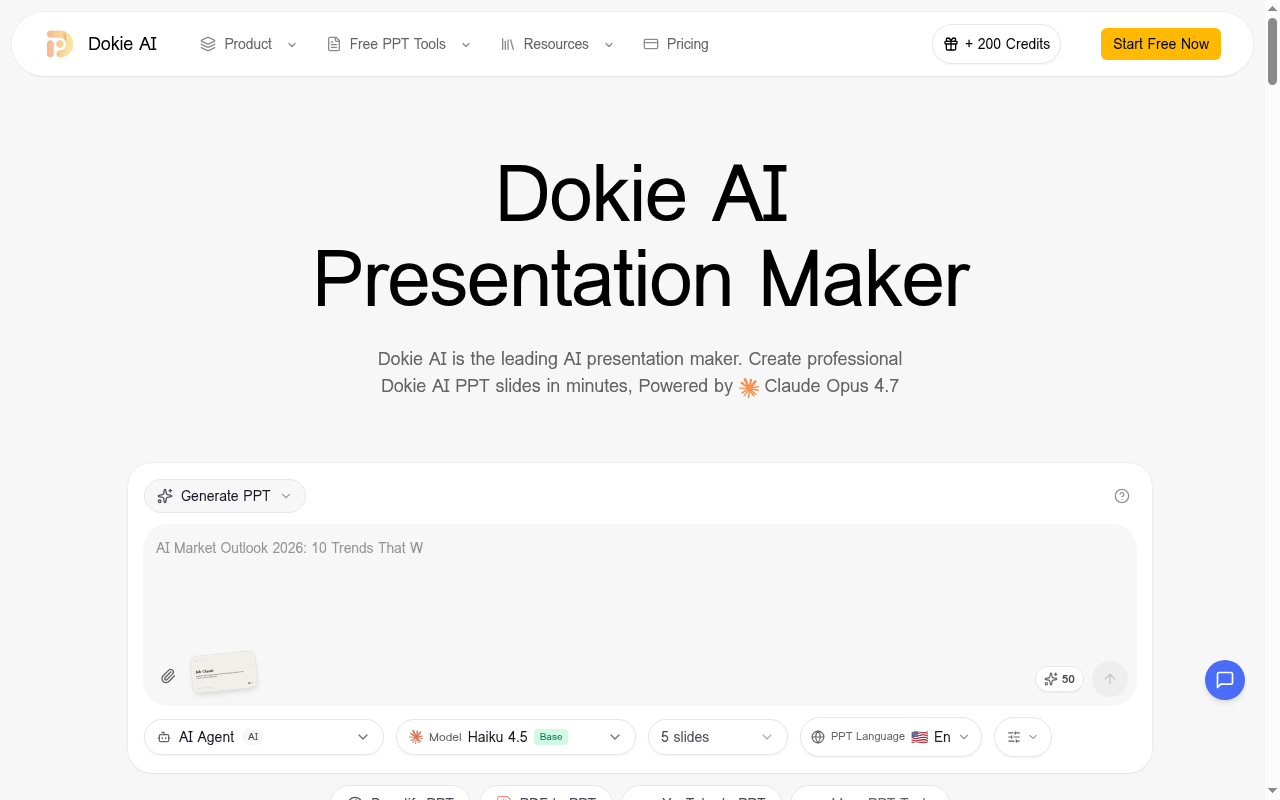Viewport: 1280px width, 800px height.
Task: Click the gift icon in credits button
Action: click(x=951, y=44)
